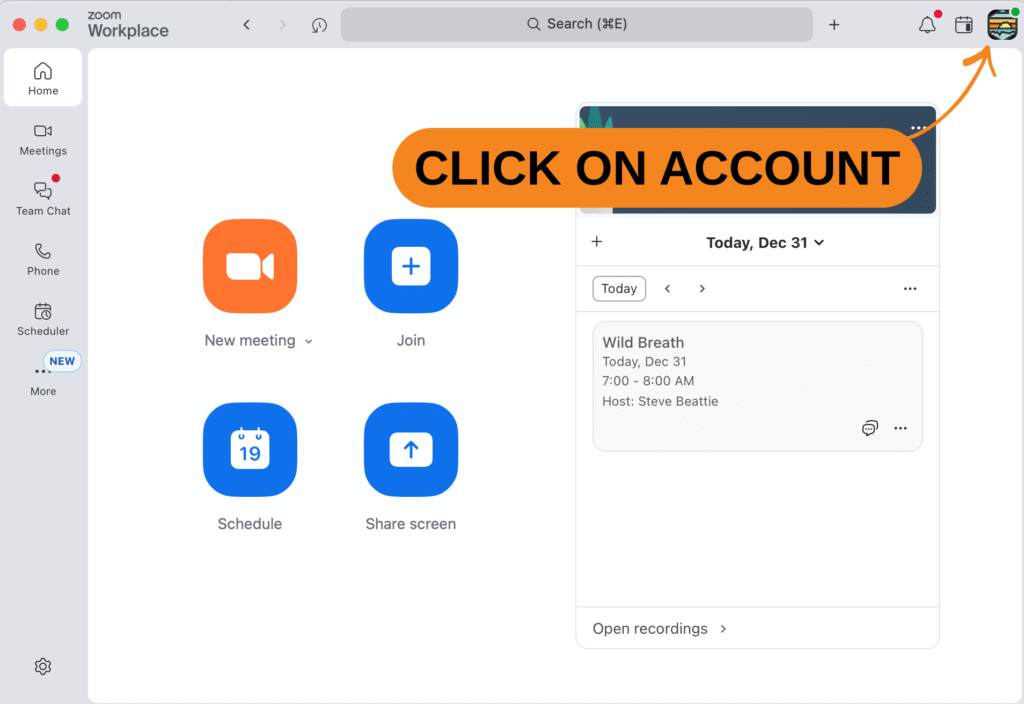Expand the Today, Dec 31 date dropdown
This screenshot has height=704, width=1024.
819,243
